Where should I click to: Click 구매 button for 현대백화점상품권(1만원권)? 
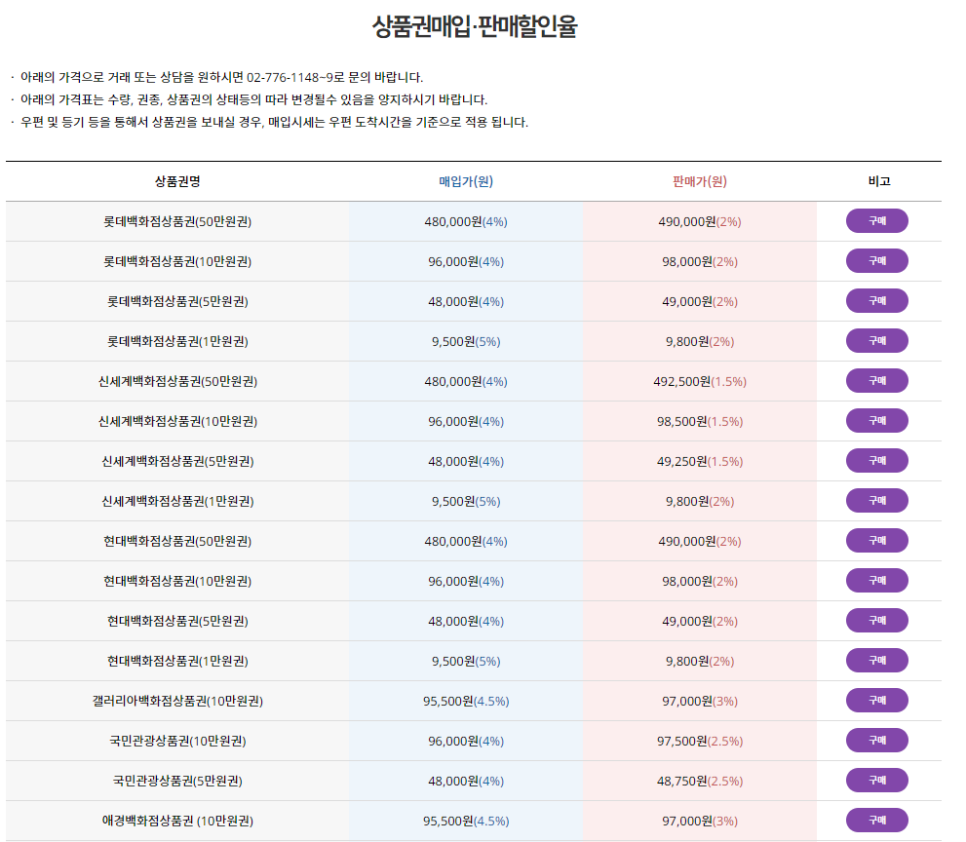[x=877, y=660]
